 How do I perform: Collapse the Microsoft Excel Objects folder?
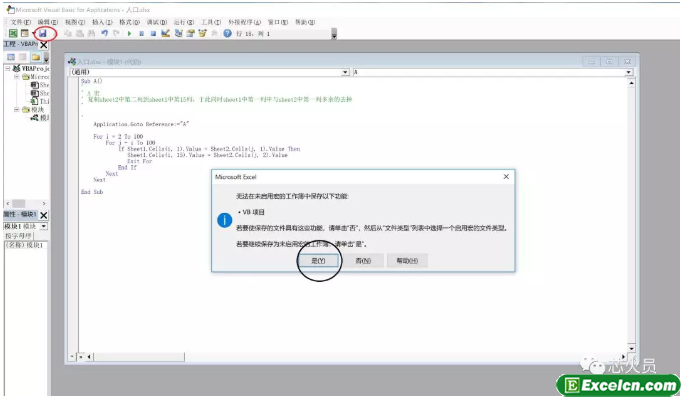pos(17,76)
